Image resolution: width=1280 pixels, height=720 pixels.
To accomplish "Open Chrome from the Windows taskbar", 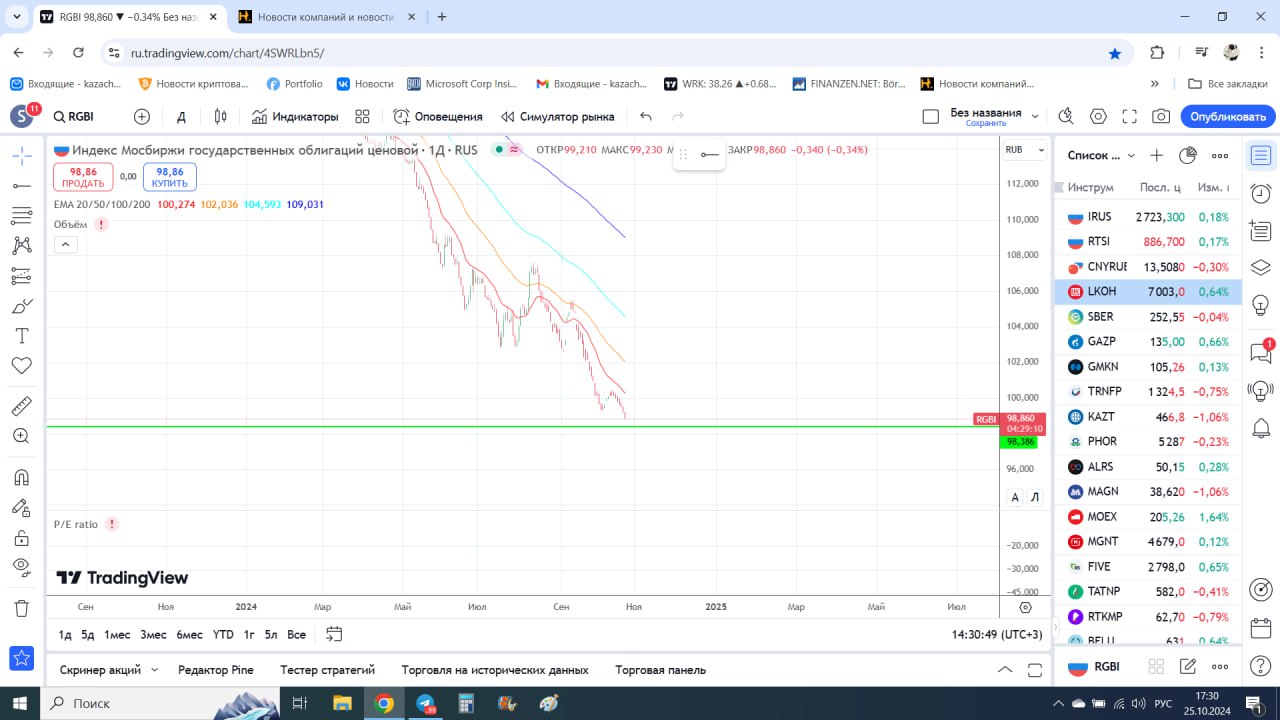I will [x=384, y=703].
